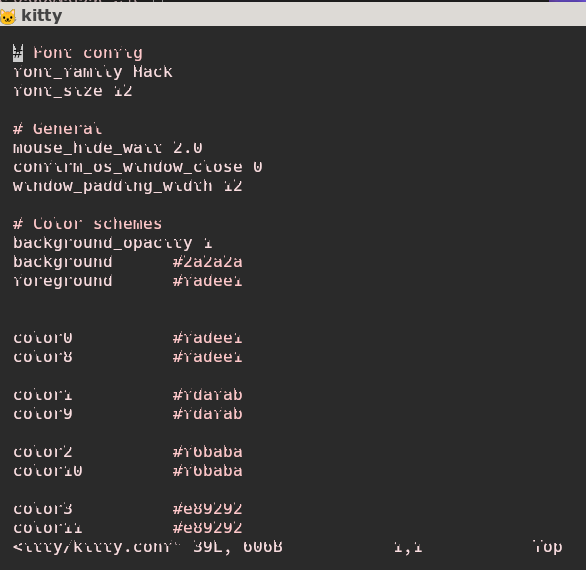
Task: Click the 'mouse_hide_wait 2.0' setting
Action: [x=108, y=148]
